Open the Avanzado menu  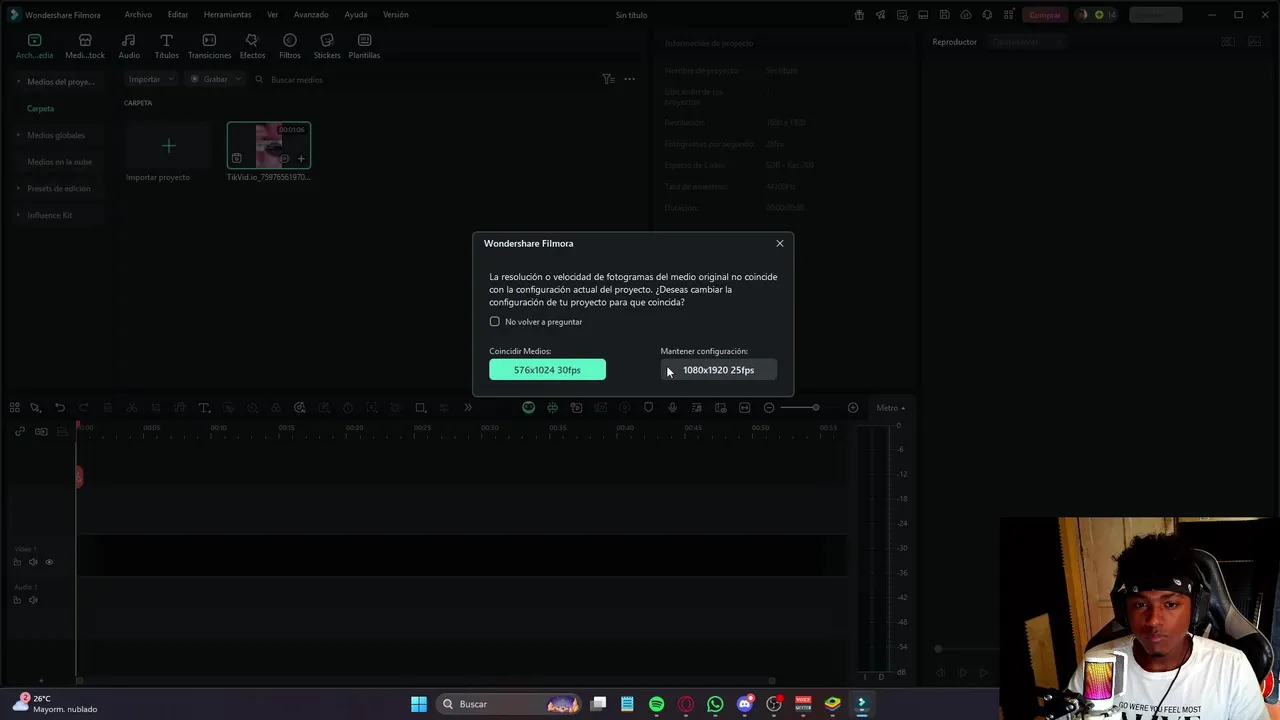click(x=311, y=15)
